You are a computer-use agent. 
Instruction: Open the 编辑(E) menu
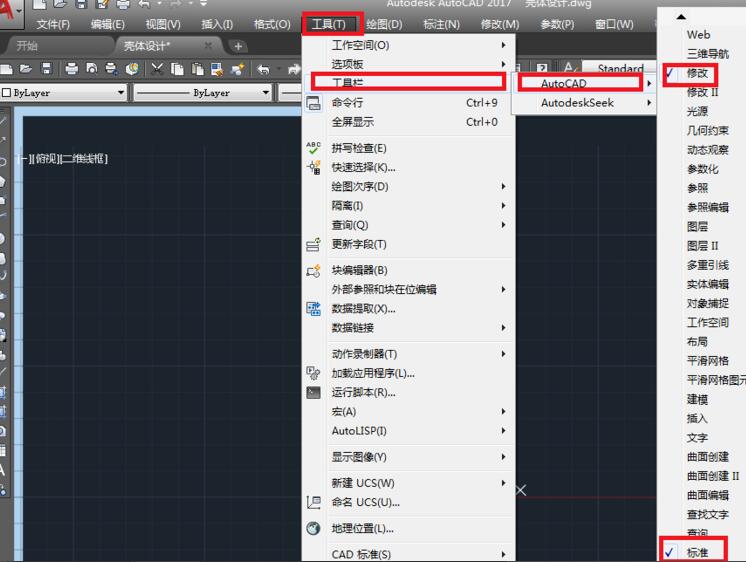[x=108, y=24]
